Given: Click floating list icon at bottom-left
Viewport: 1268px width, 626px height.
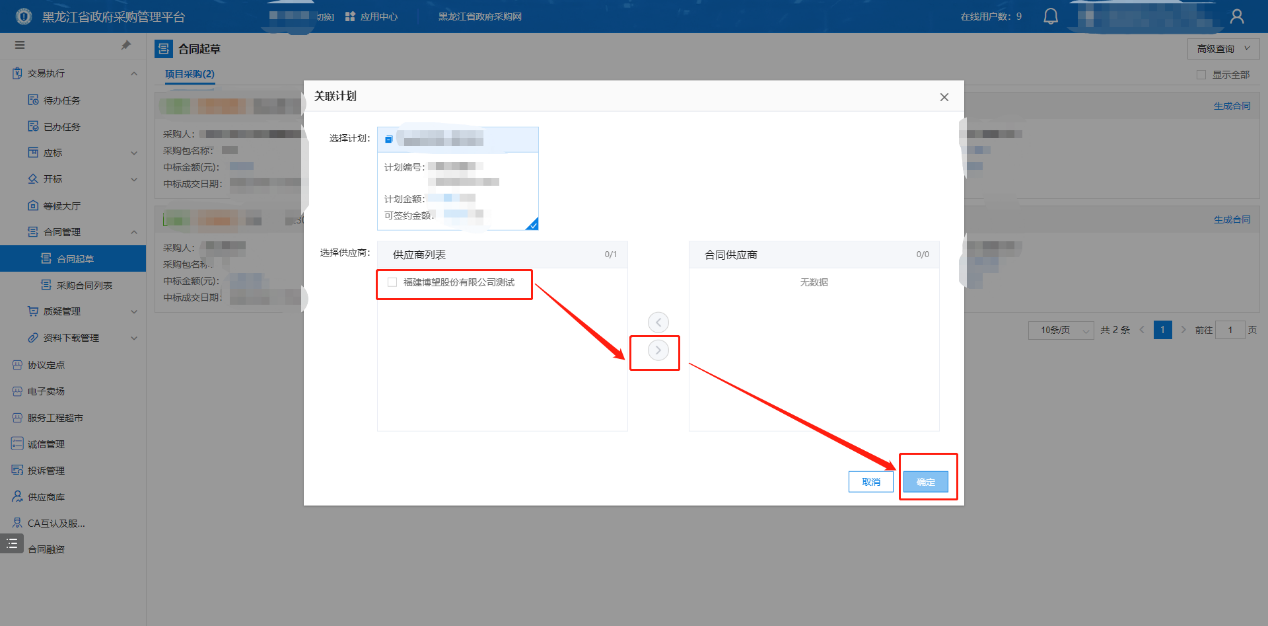Looking at the screenshot, I should 12,543.
